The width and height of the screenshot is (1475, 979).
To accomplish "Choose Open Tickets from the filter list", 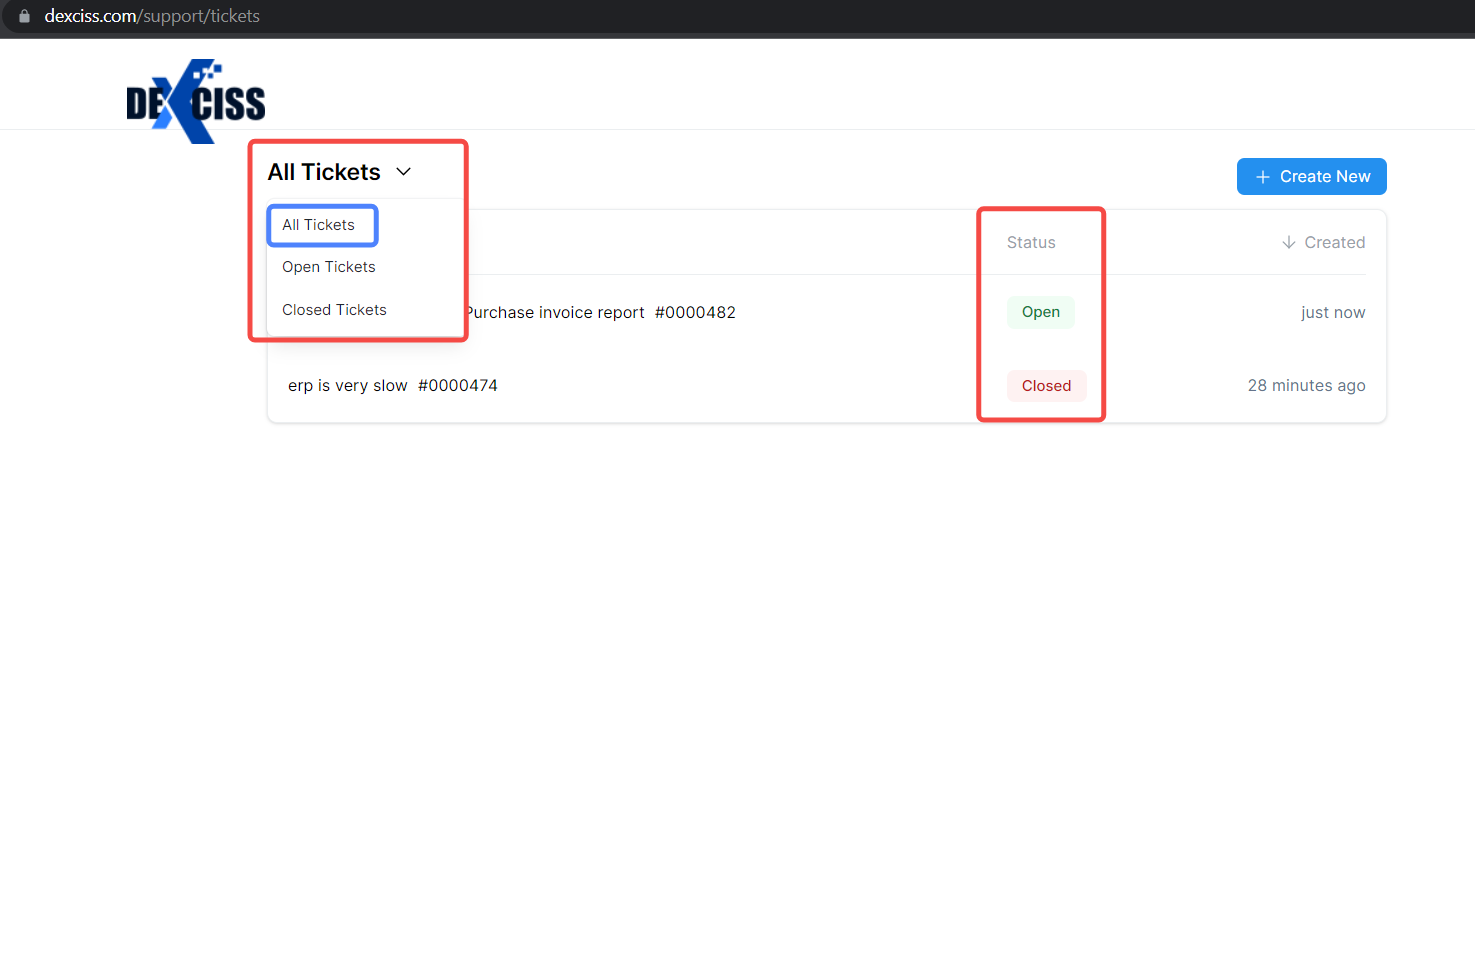I will click(328, 267).
